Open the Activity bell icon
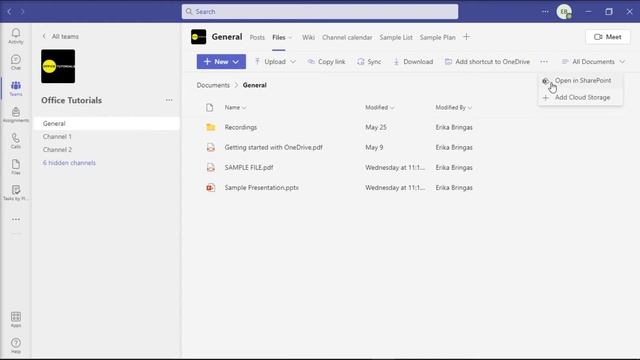Image resolution: width=640 pixels, height=360 pixels. 16,33
